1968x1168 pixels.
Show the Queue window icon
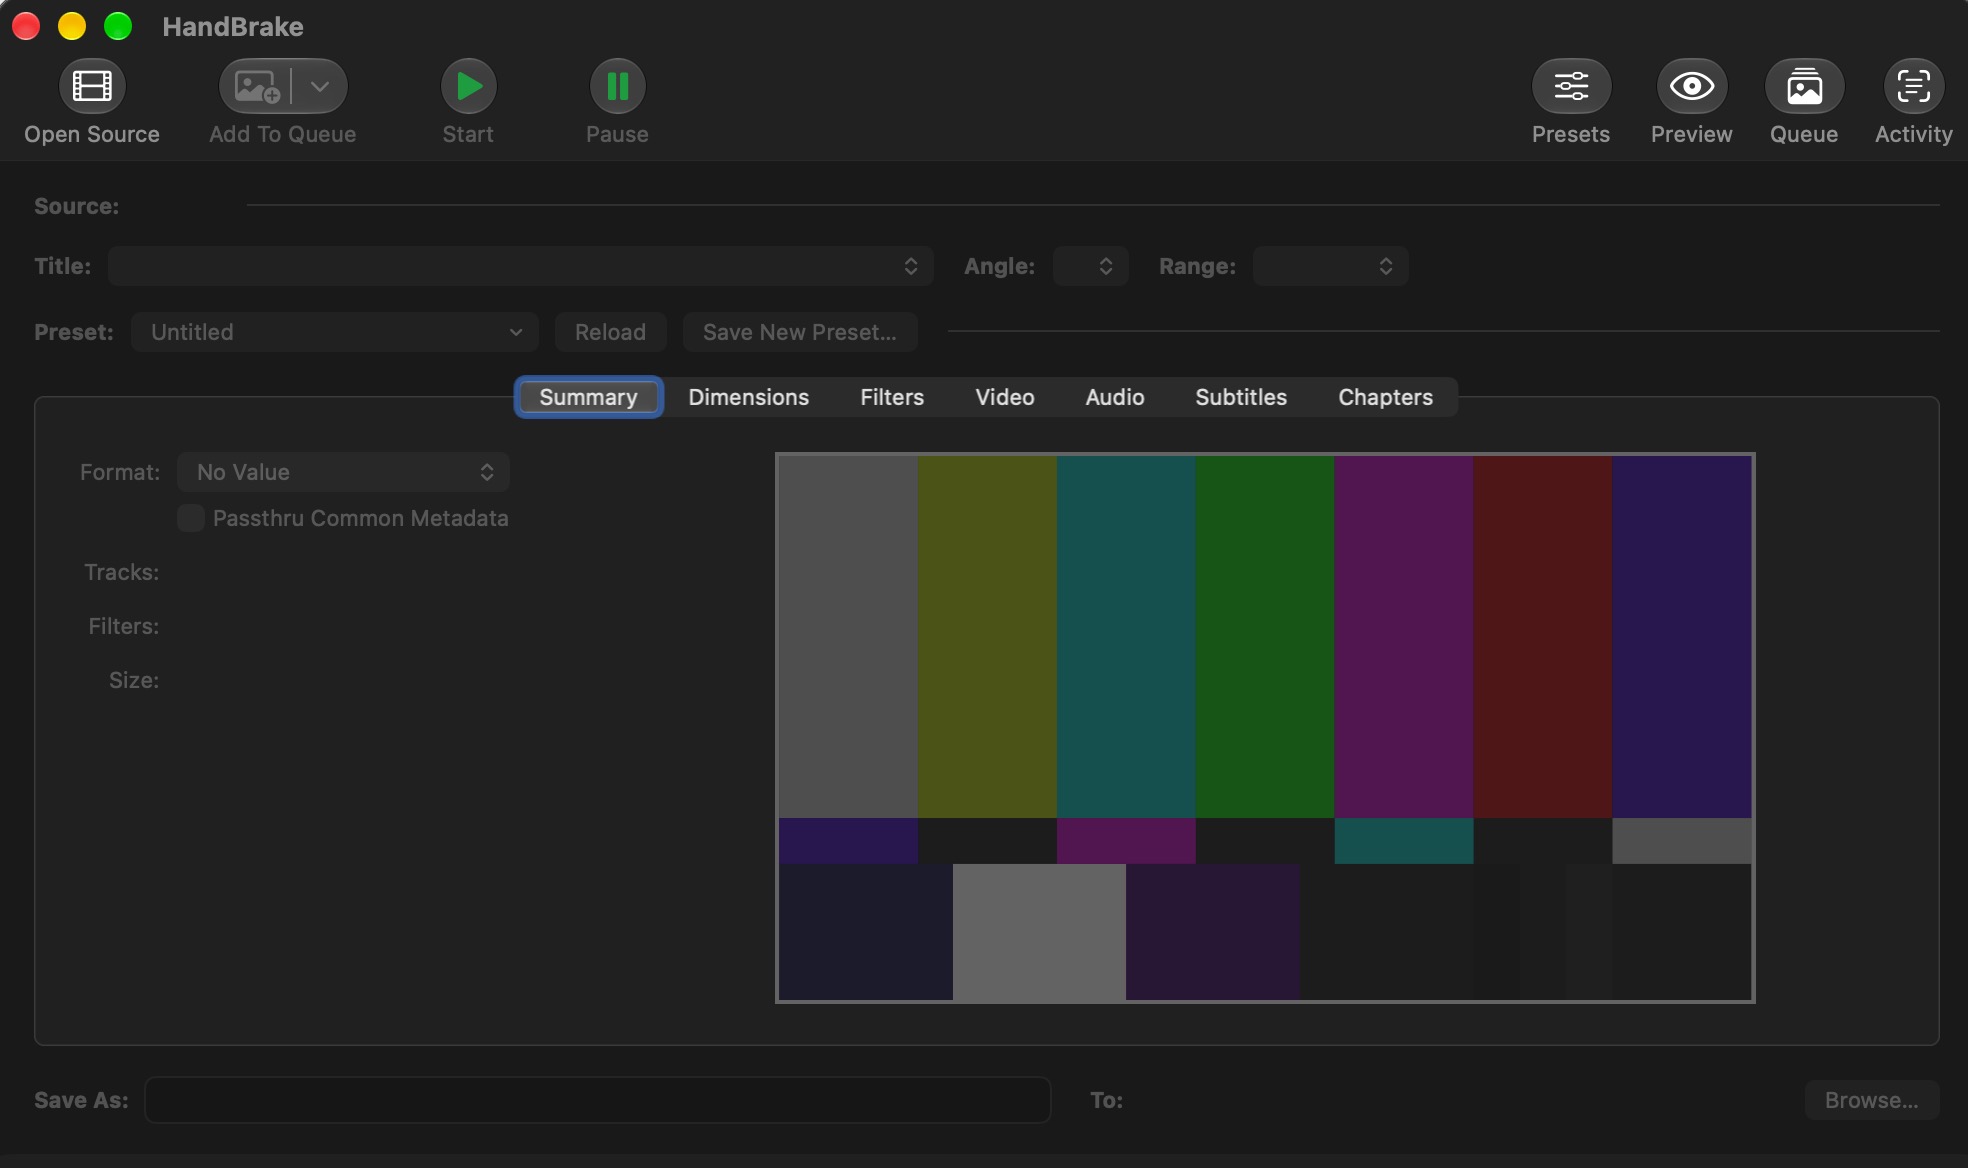(x=1804, y=86)
